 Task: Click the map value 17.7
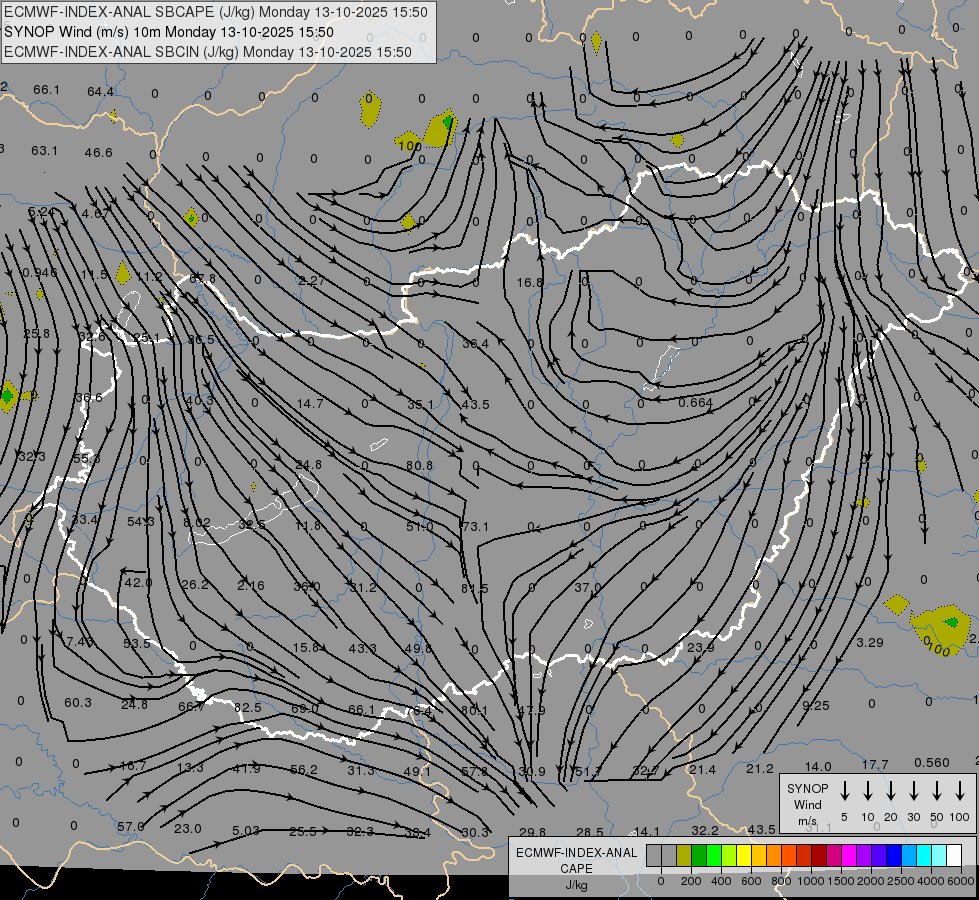(x=875, y=765)
